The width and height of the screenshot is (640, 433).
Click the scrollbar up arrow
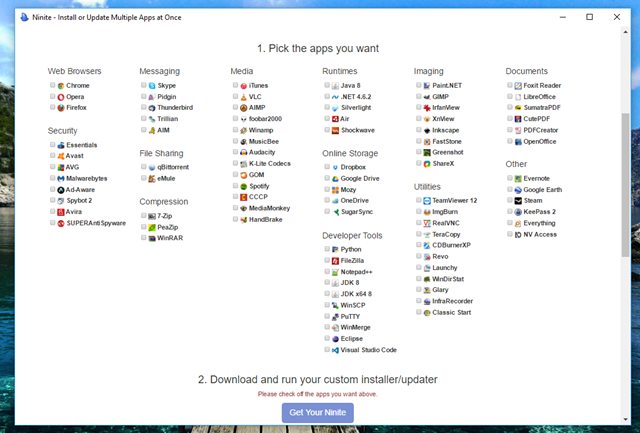click(625, 32)
